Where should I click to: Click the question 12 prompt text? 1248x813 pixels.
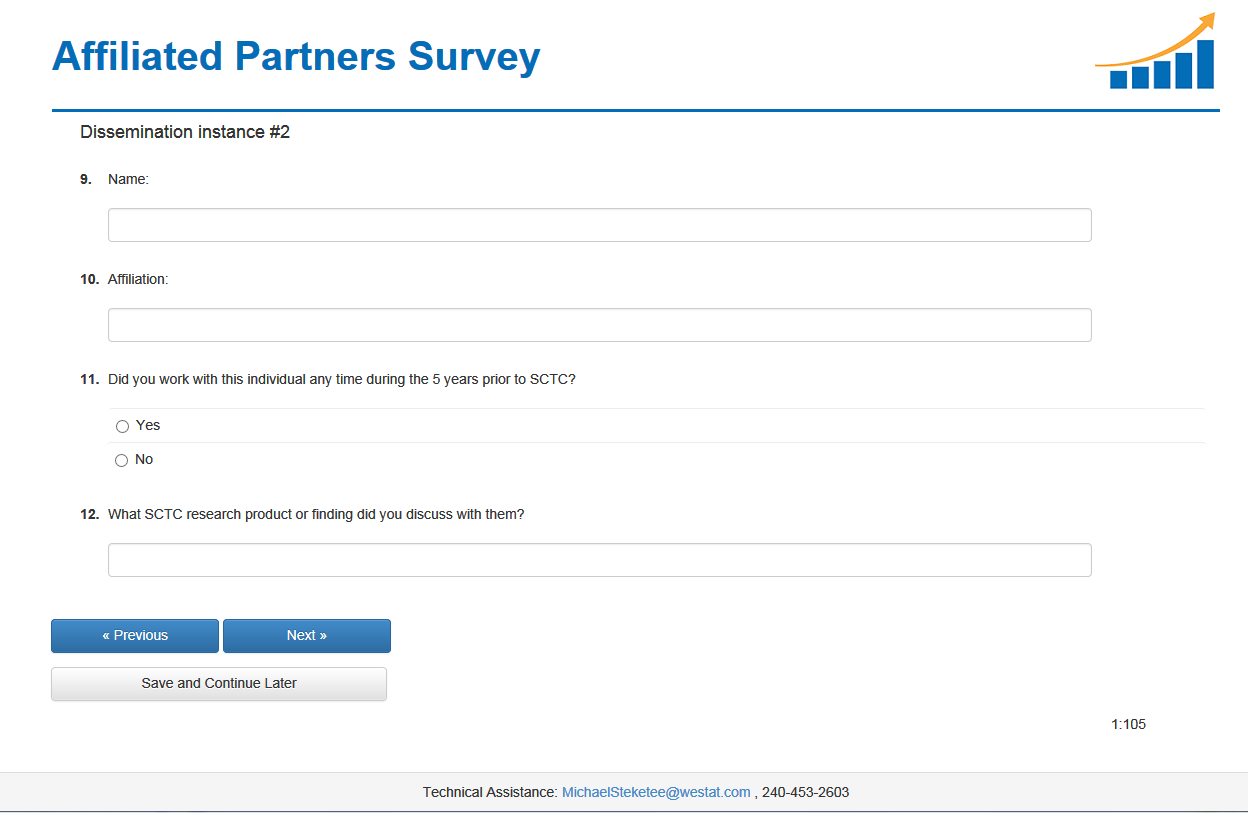click(x=316, y=514)
